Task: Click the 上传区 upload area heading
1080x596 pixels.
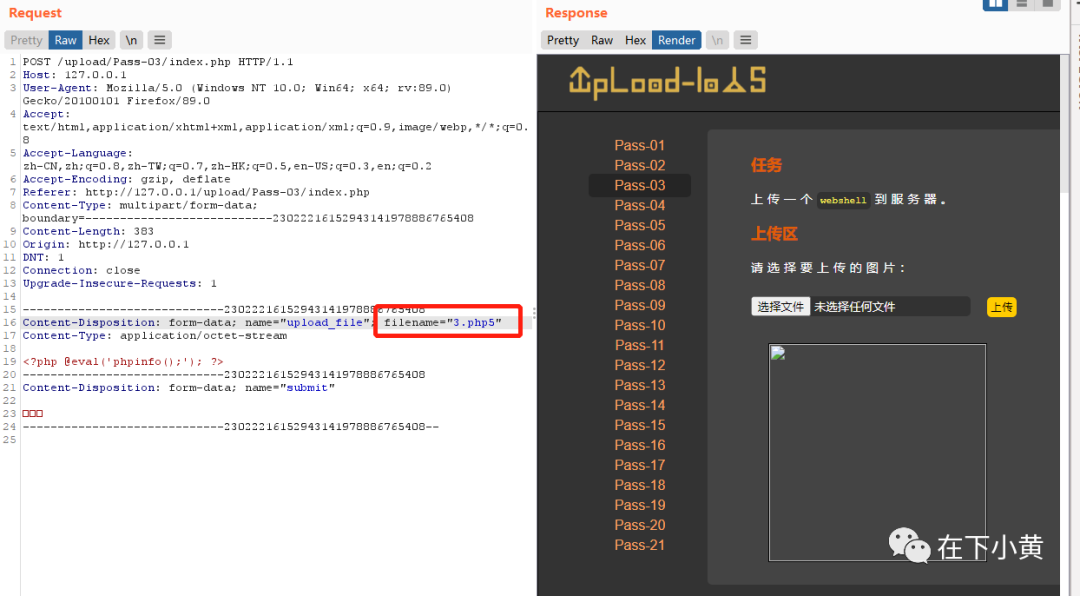Action: coord(774,234)
